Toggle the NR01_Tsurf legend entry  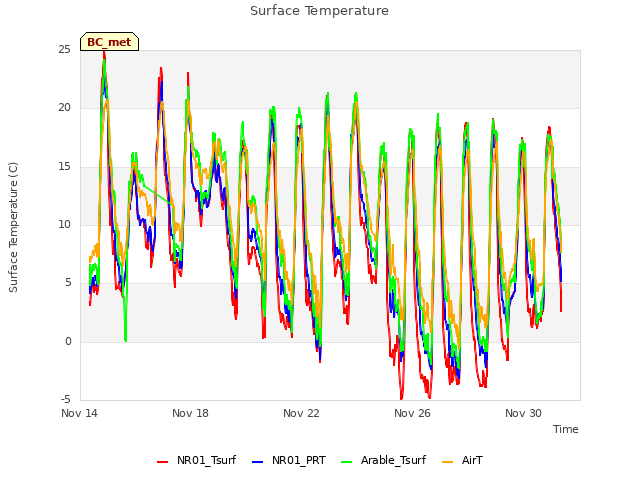[196, 461]
